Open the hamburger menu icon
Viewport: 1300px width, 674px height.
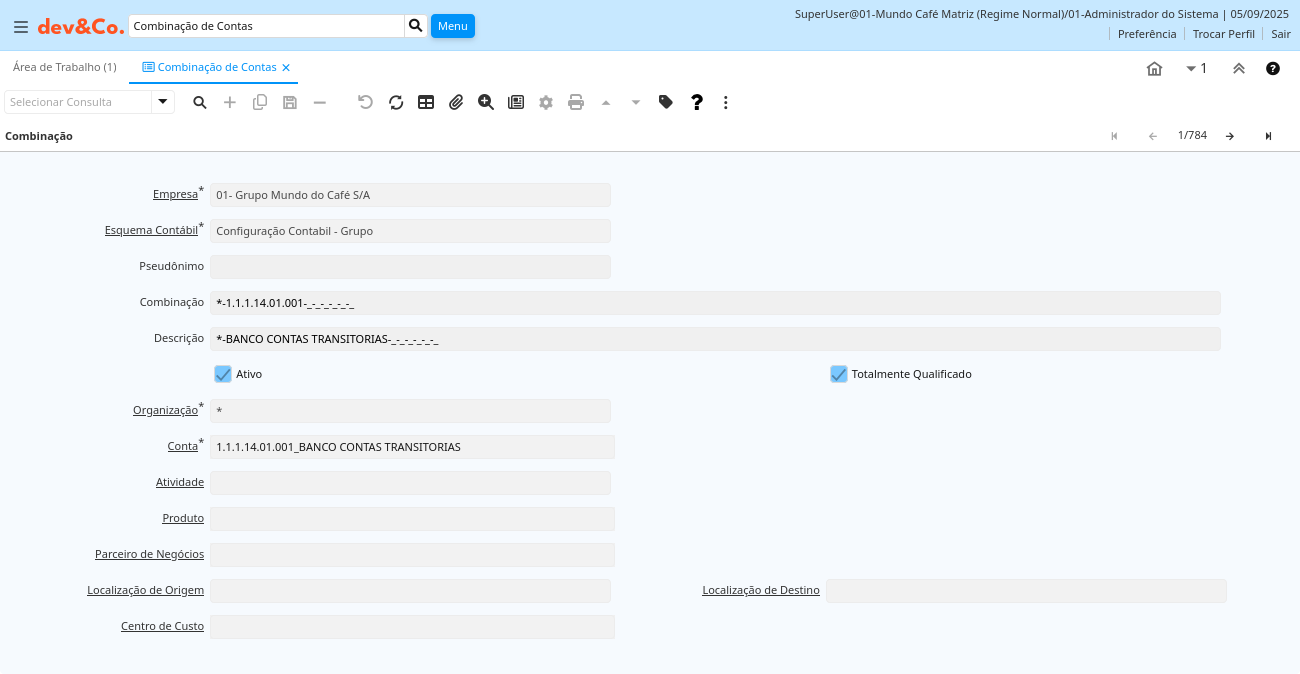point(20,27)
